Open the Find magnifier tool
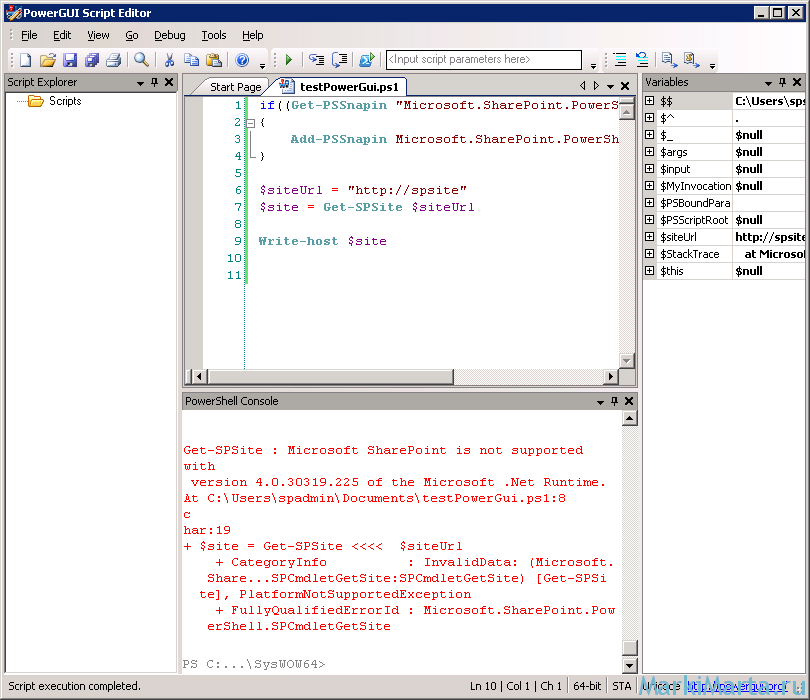Viewport: 810px width, 700px height. 141,60
